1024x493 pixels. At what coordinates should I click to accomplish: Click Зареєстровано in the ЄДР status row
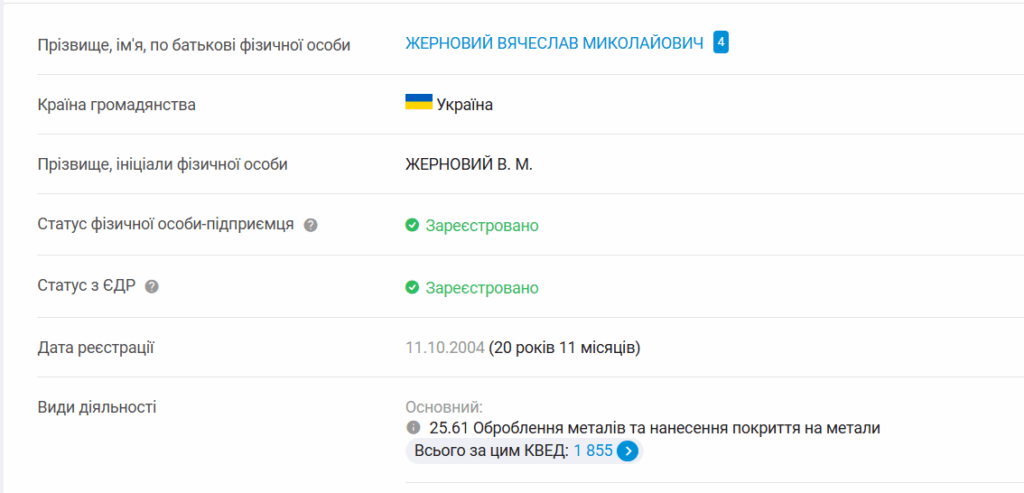pyautogui.click(x=482, y=288)
